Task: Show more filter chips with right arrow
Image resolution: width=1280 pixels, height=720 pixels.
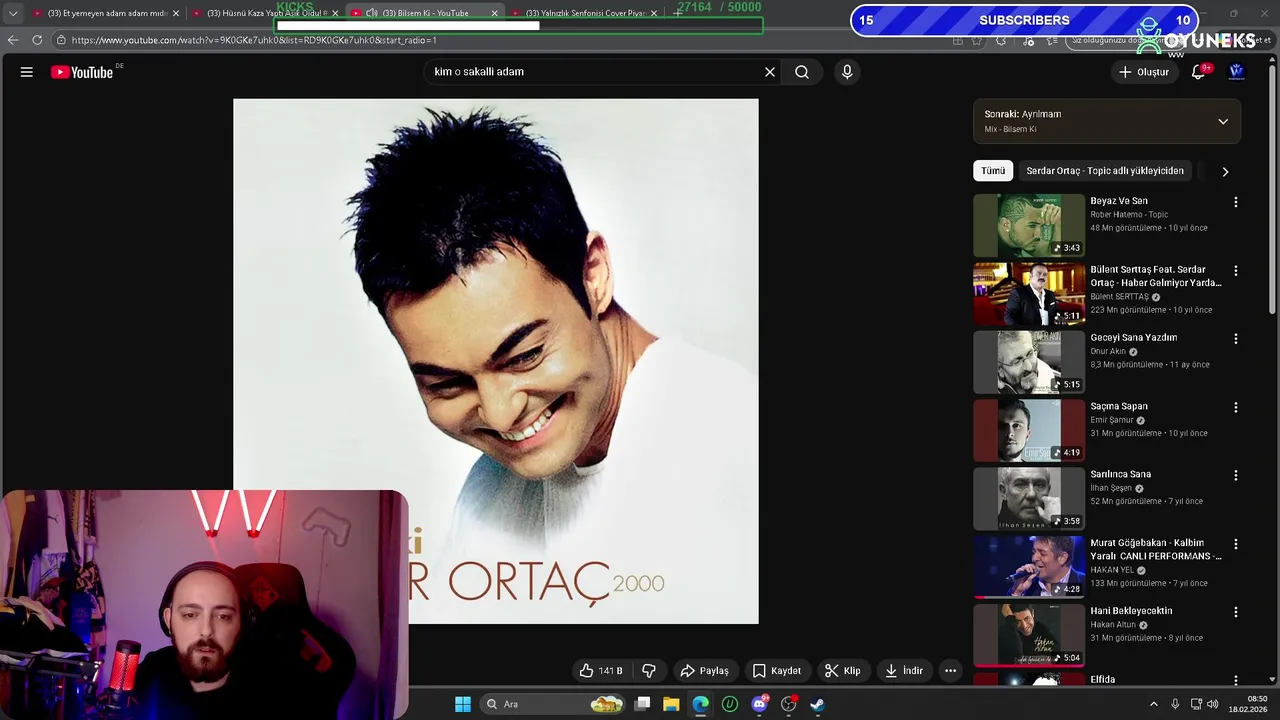Action: [1225, 171]
